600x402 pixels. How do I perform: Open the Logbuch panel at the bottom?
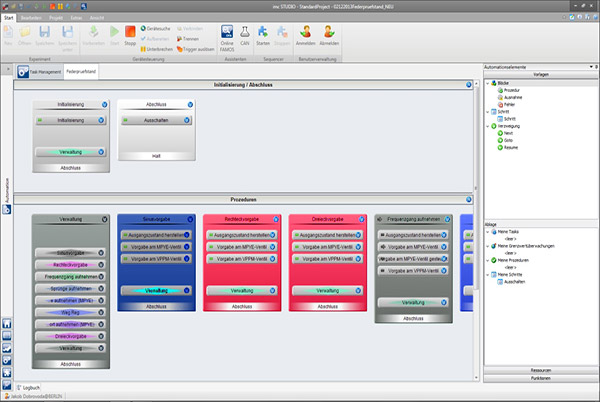(x=29, y=386)
